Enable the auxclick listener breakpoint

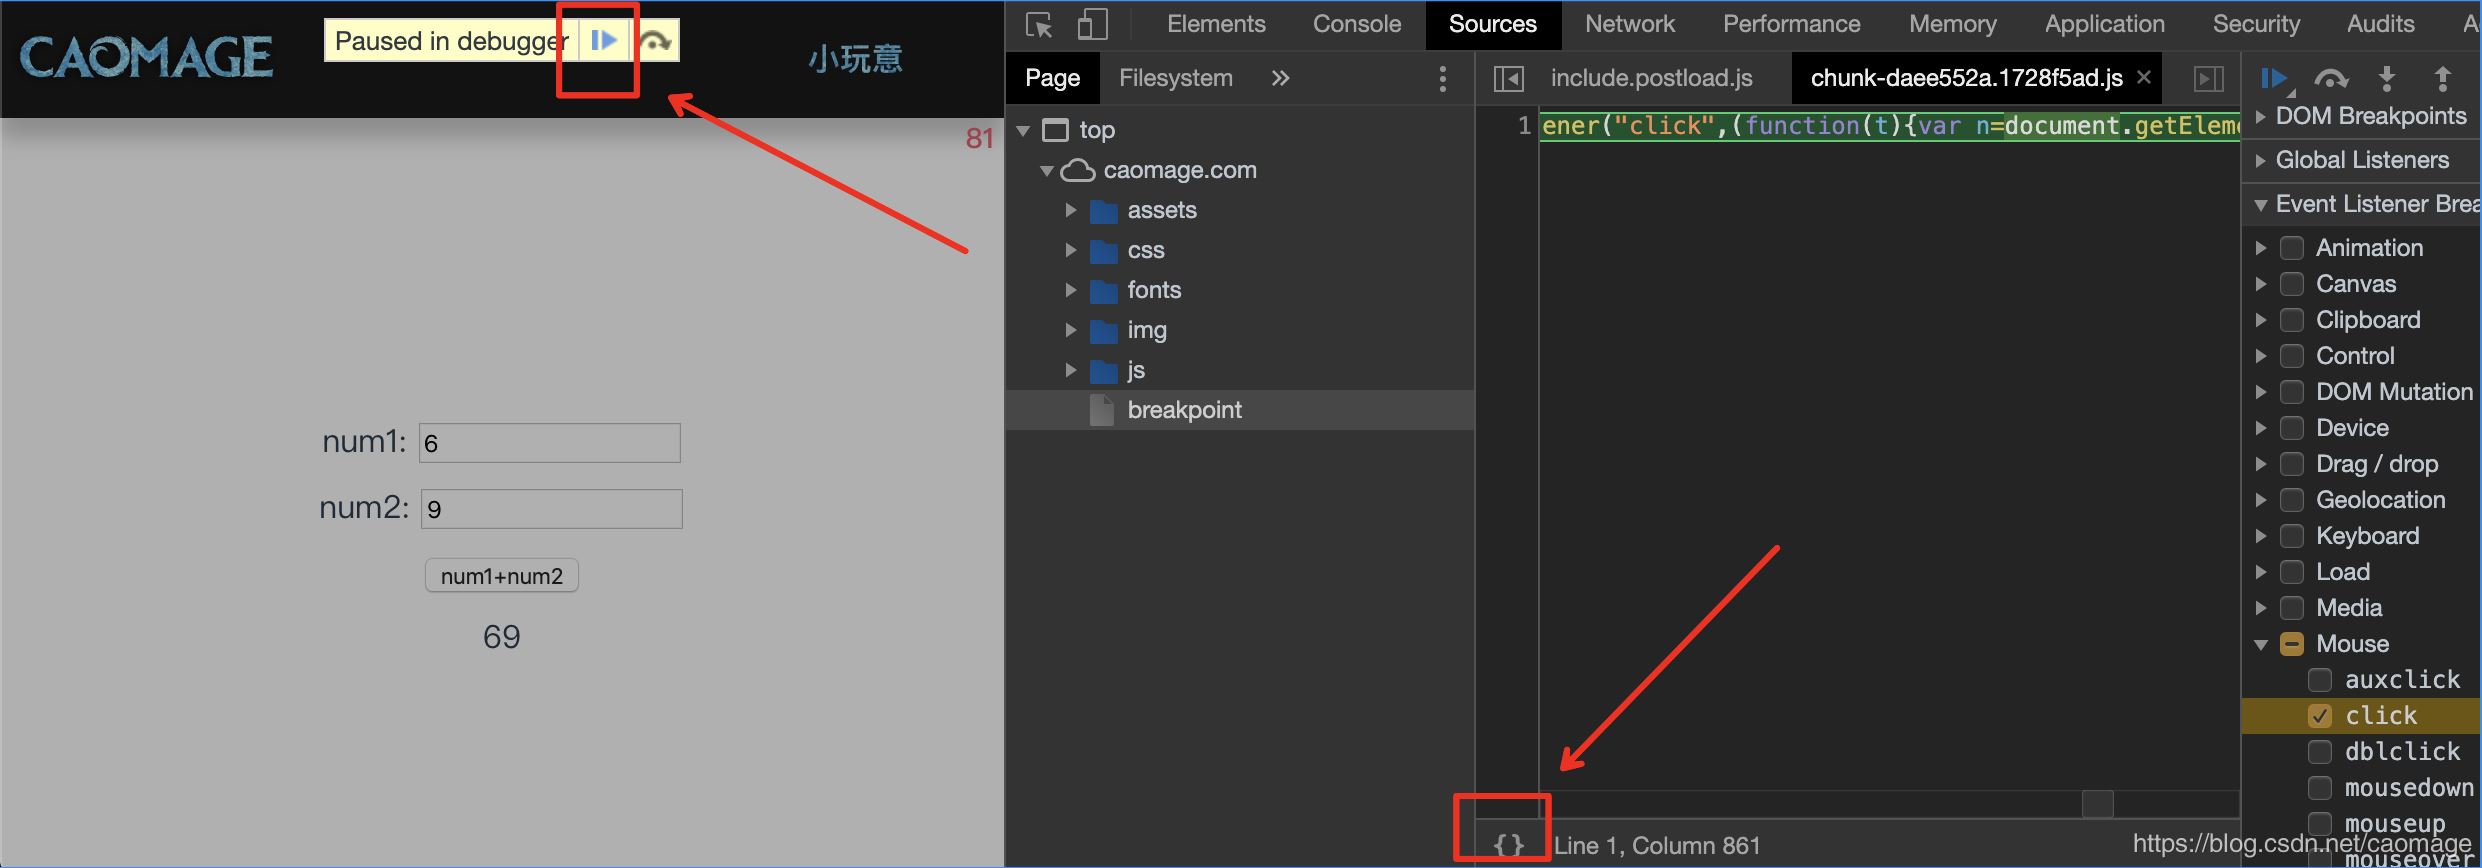coord(2320,680)
